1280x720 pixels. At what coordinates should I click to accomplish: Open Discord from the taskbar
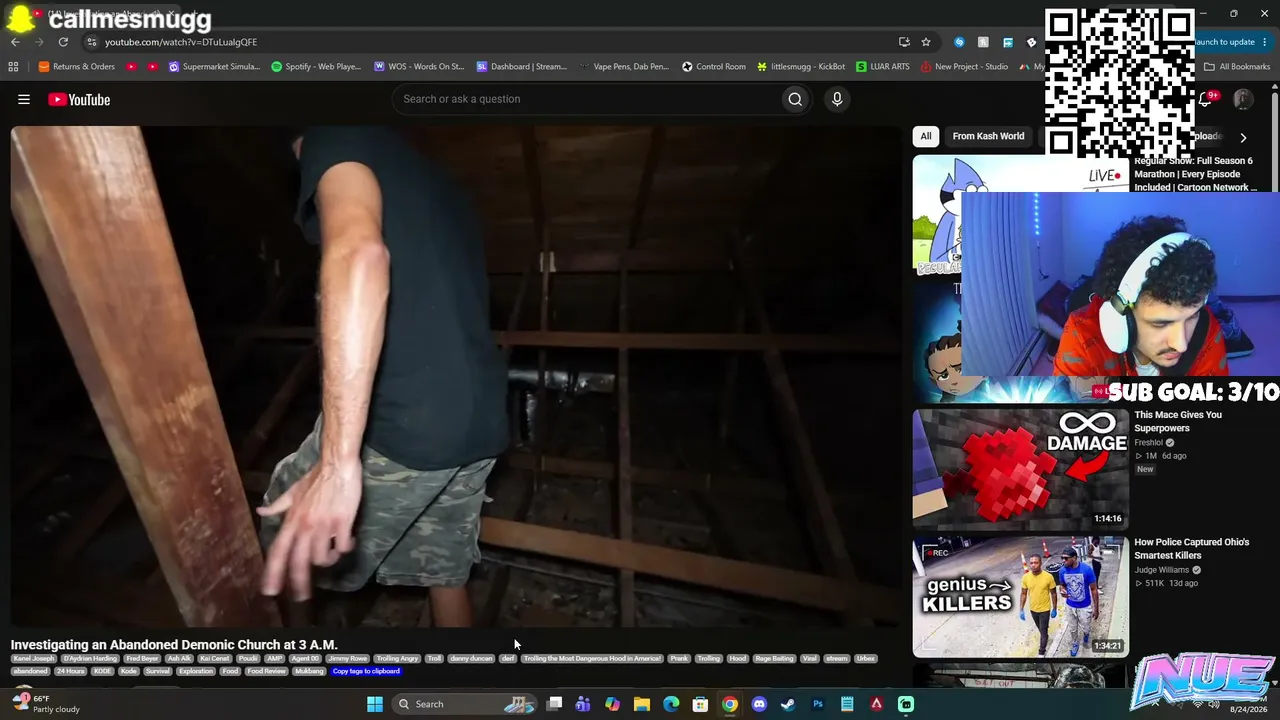click(759, 704)
